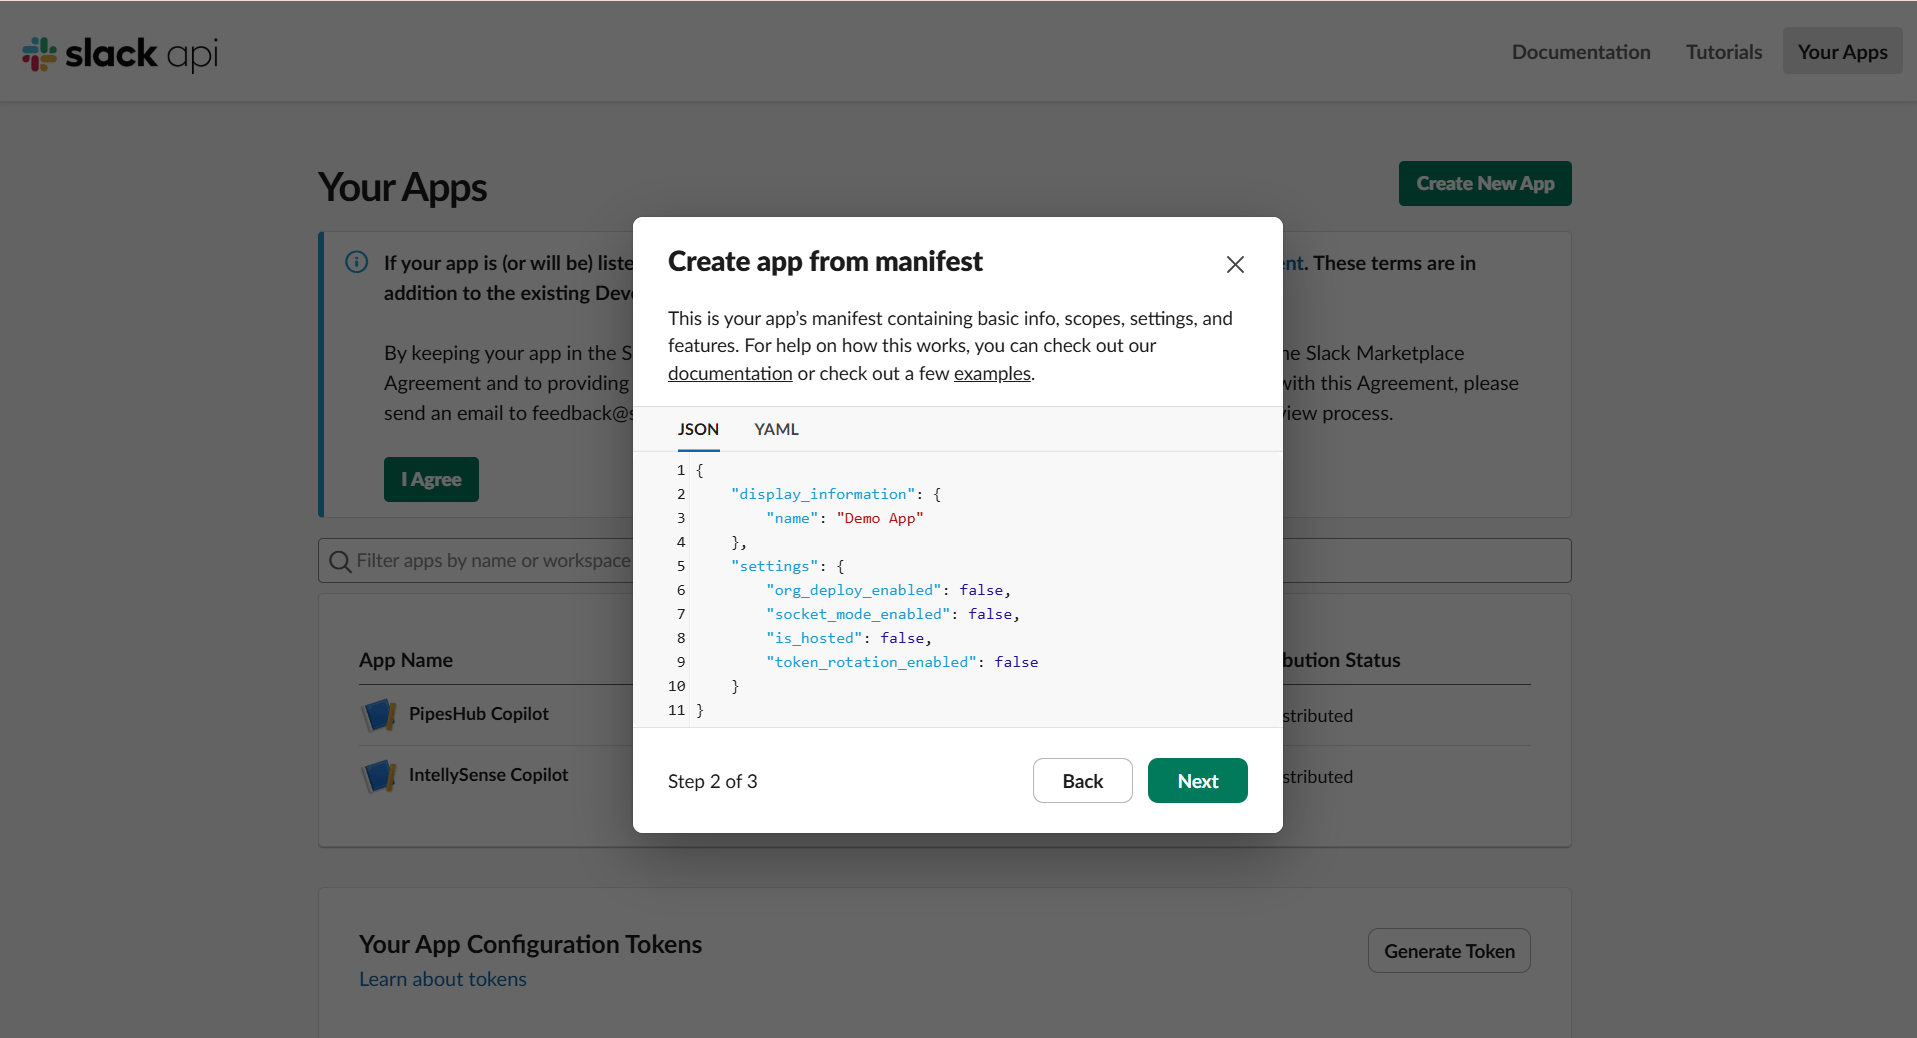1917x1038 pixels.
Task: Click the Next button in the dialog
Action: (x=1197, y=780)
